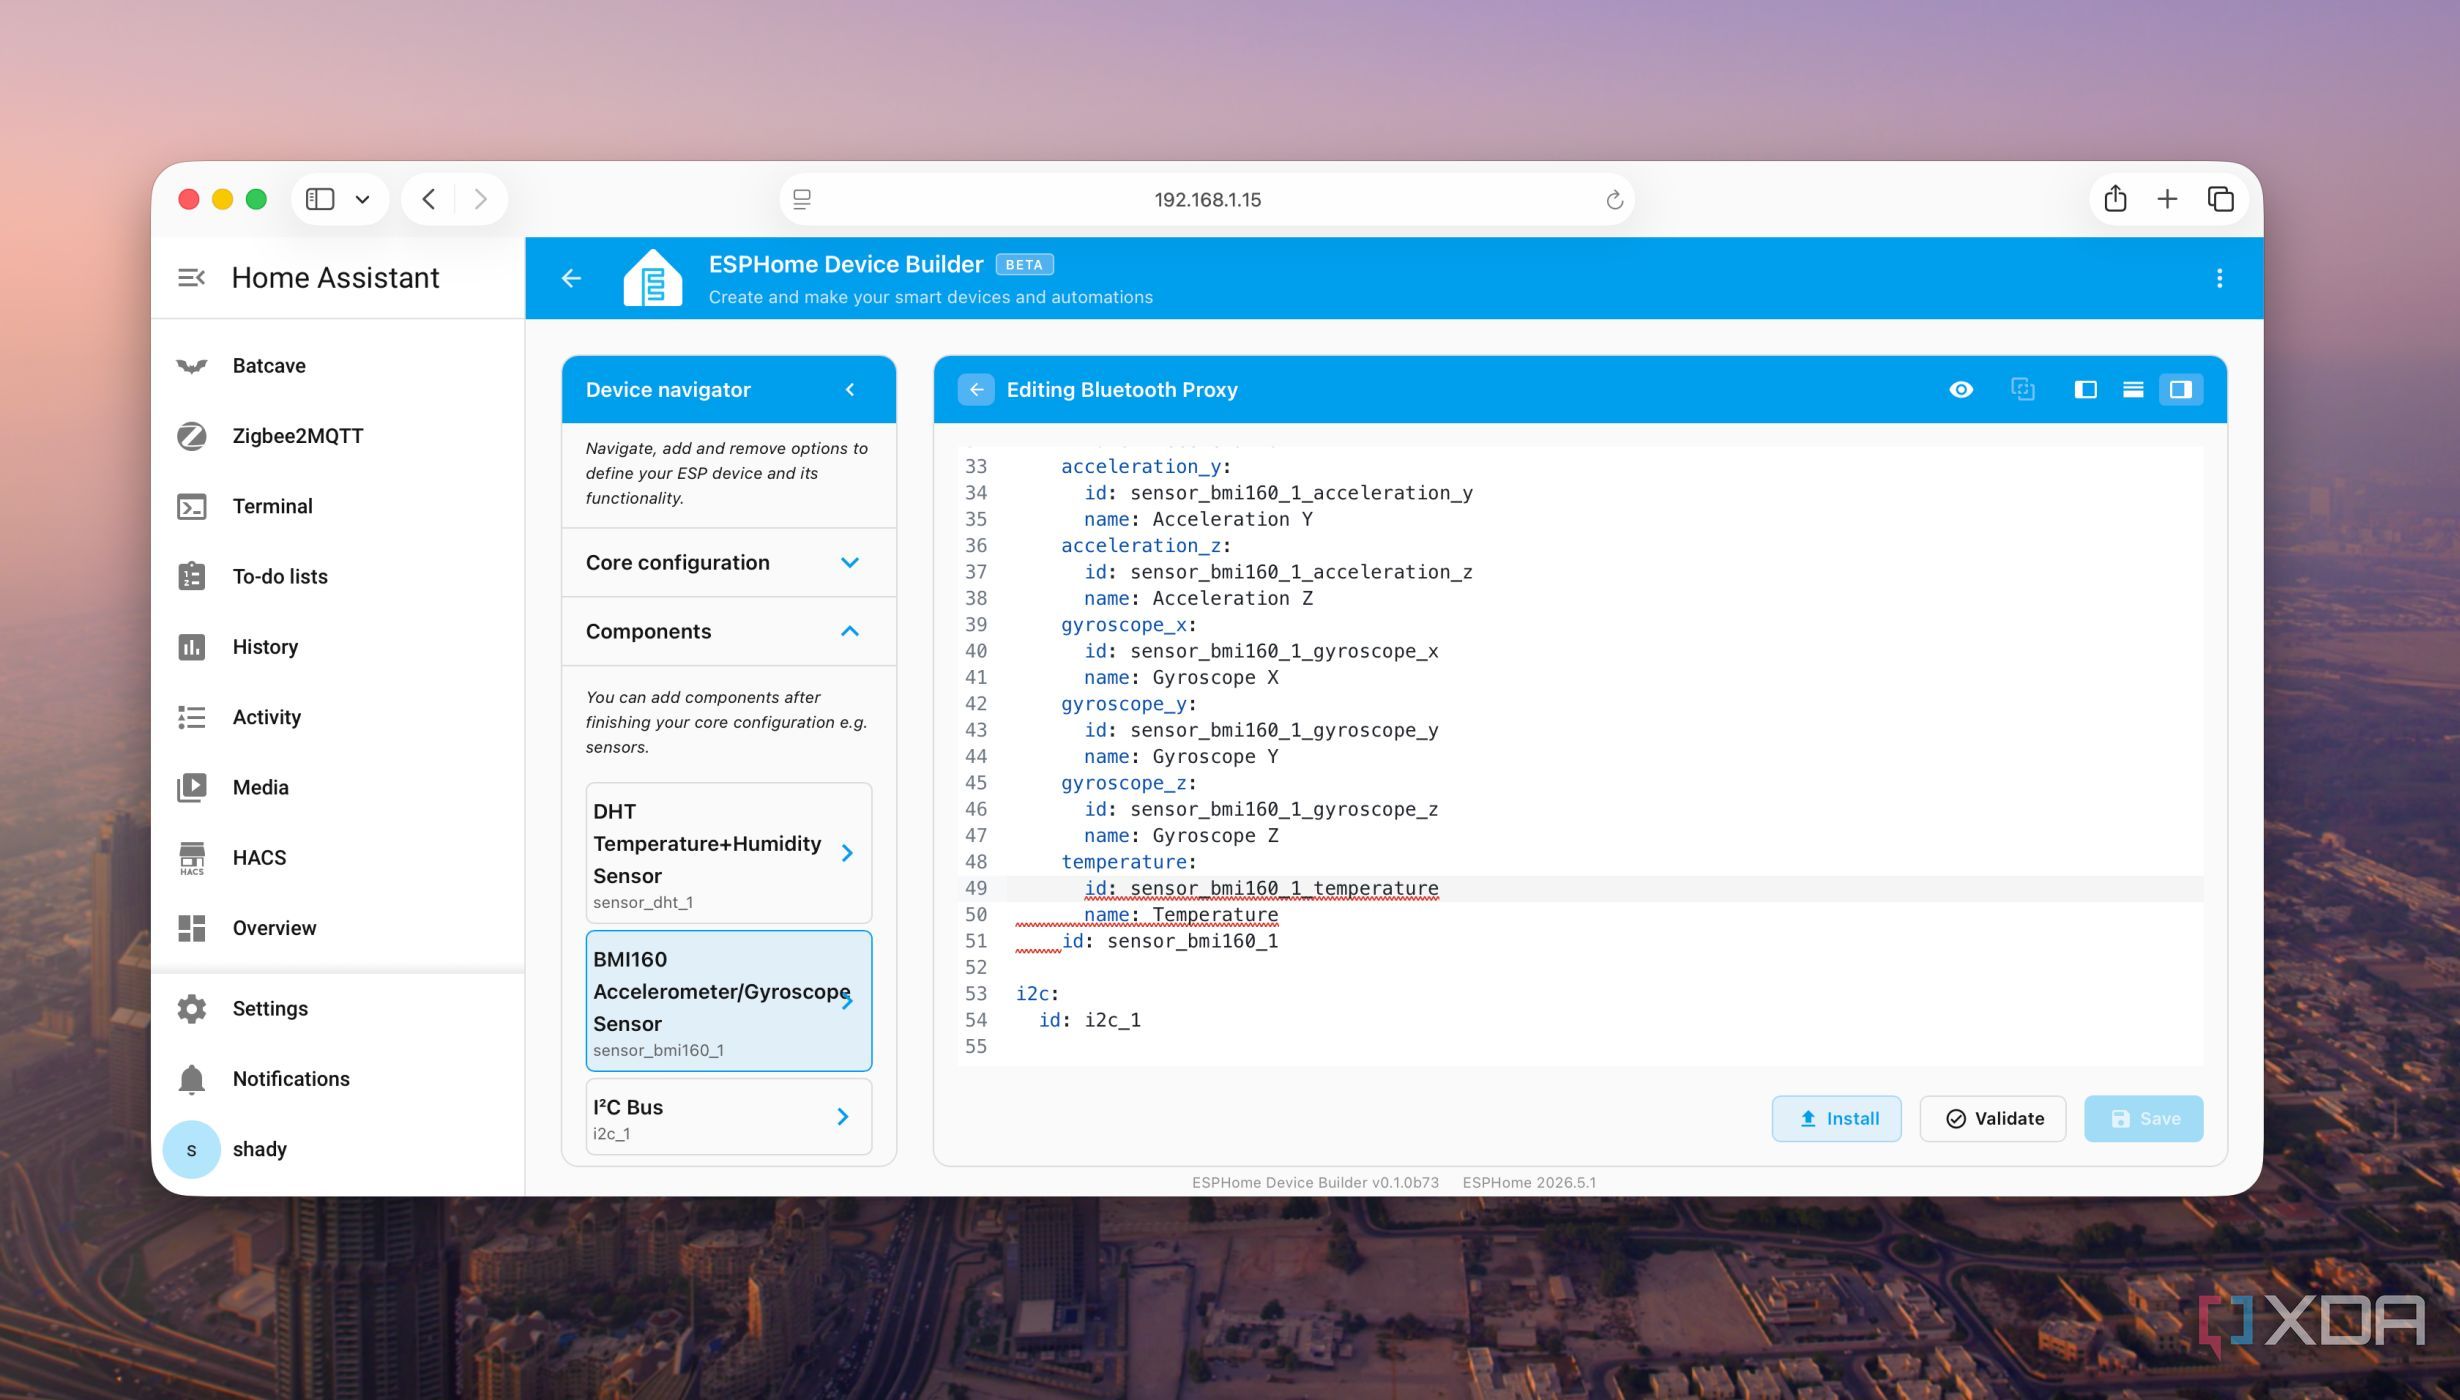Click 'ESPHome Device Builder v0.1.0b73' footer text
This screenshot has height=1400, width=2460.
(1315, 1183)
